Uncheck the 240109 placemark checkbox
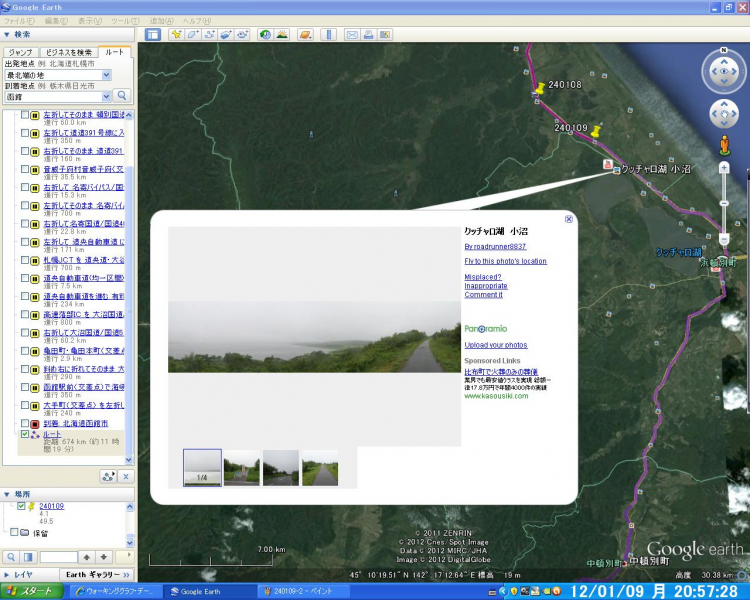750x600 pixels. pyautogui.click(x=21, y=506)
